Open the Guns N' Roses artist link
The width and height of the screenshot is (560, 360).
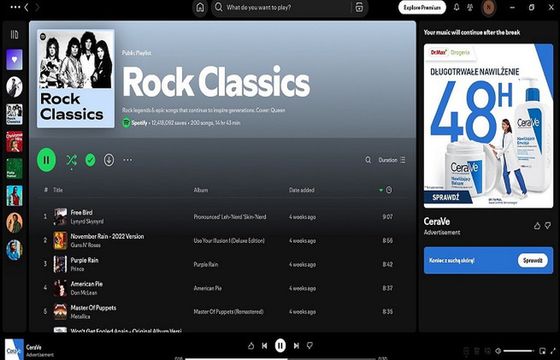pos(85,245)
